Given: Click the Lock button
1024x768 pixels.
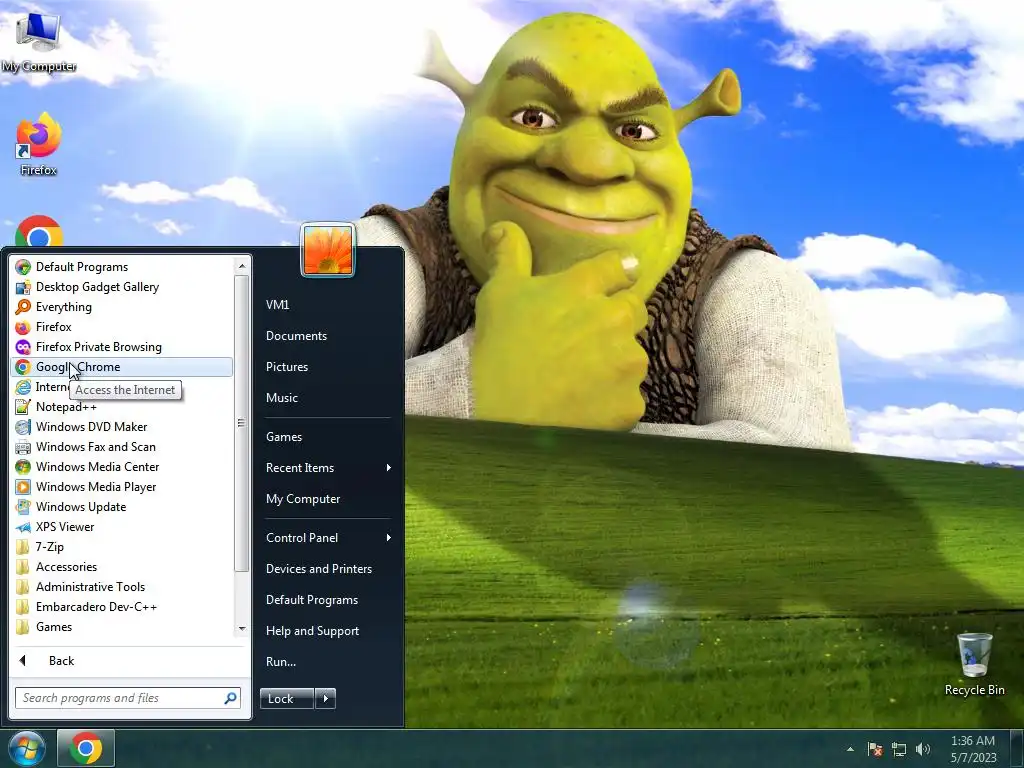Looking at the screenshot, I should [x=287, y=699].
